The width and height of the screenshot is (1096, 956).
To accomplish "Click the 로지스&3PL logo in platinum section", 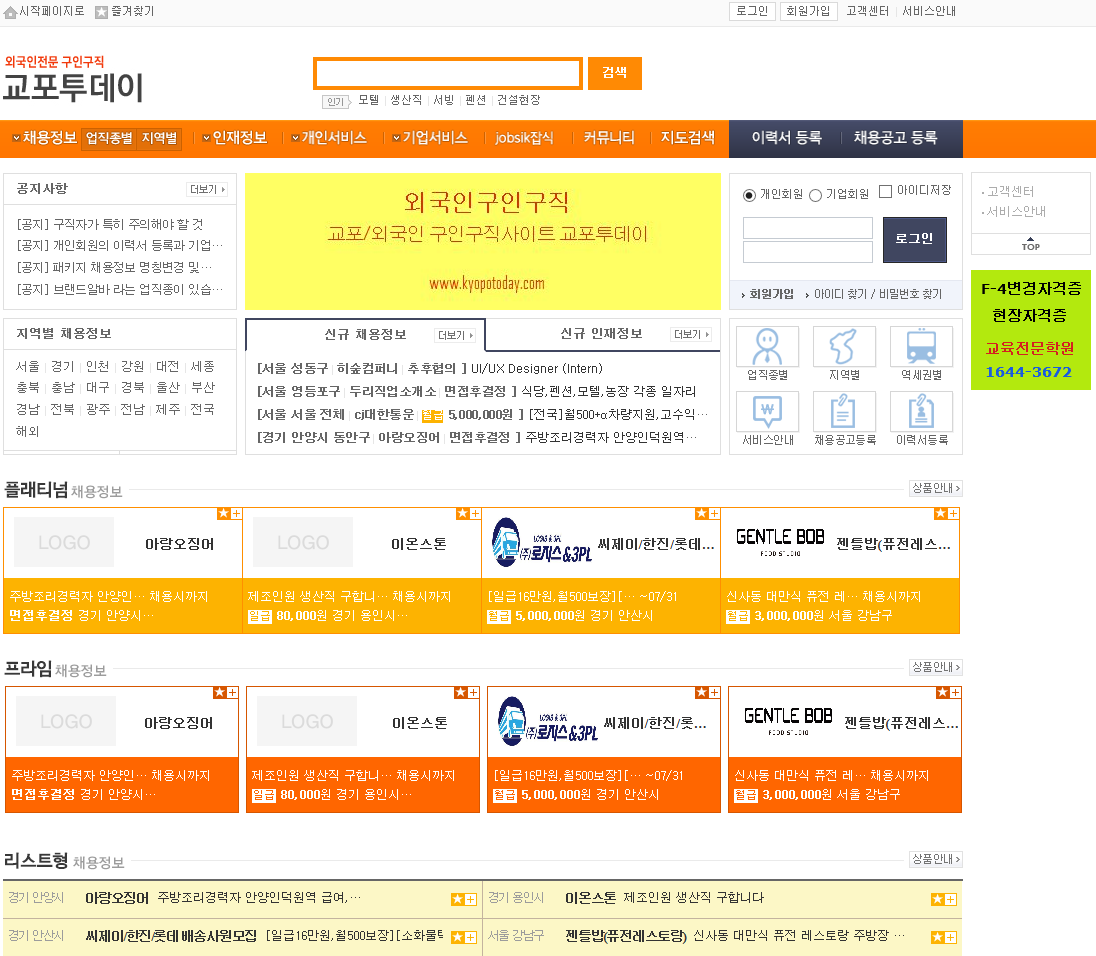I will tap(541, 542).
